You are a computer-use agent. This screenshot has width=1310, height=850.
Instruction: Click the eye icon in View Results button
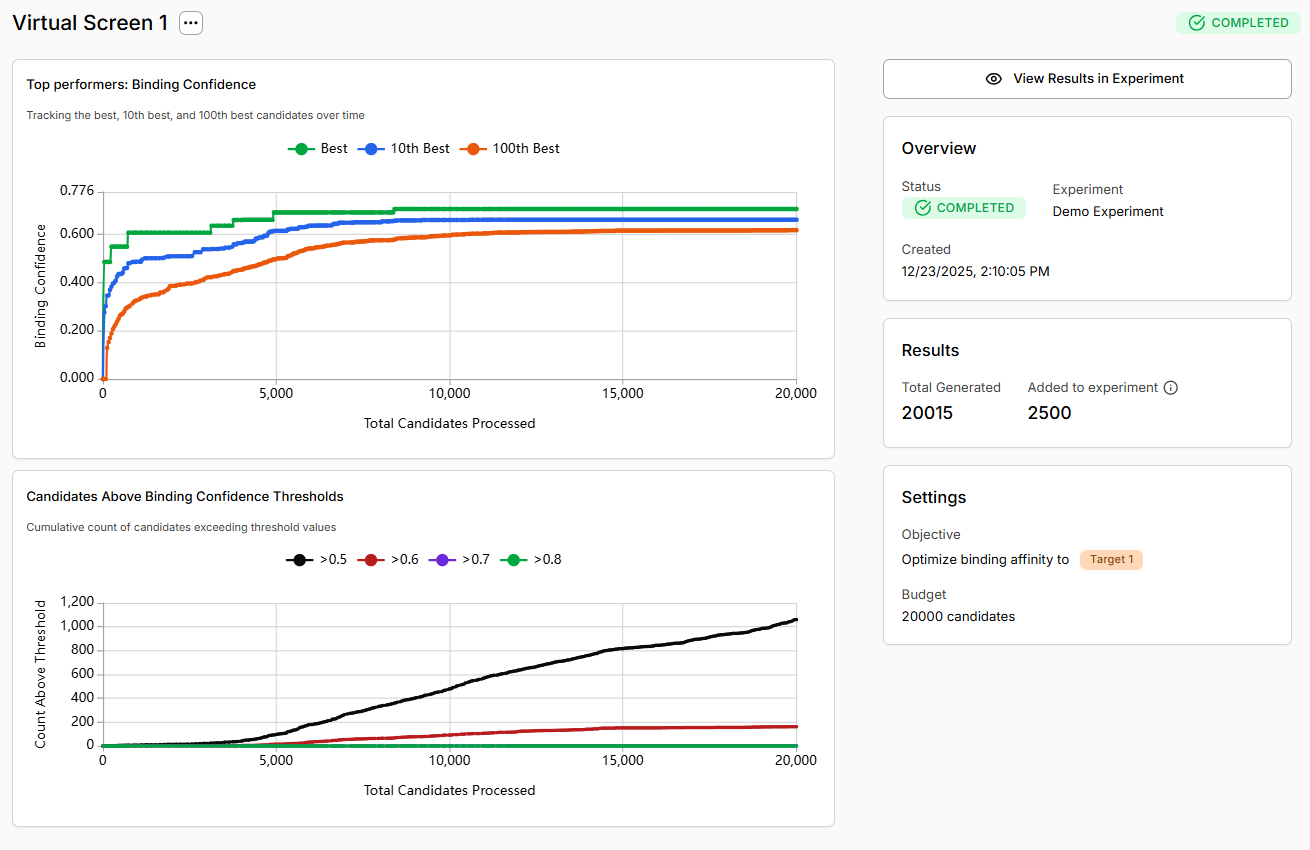(x=994, y=79)
